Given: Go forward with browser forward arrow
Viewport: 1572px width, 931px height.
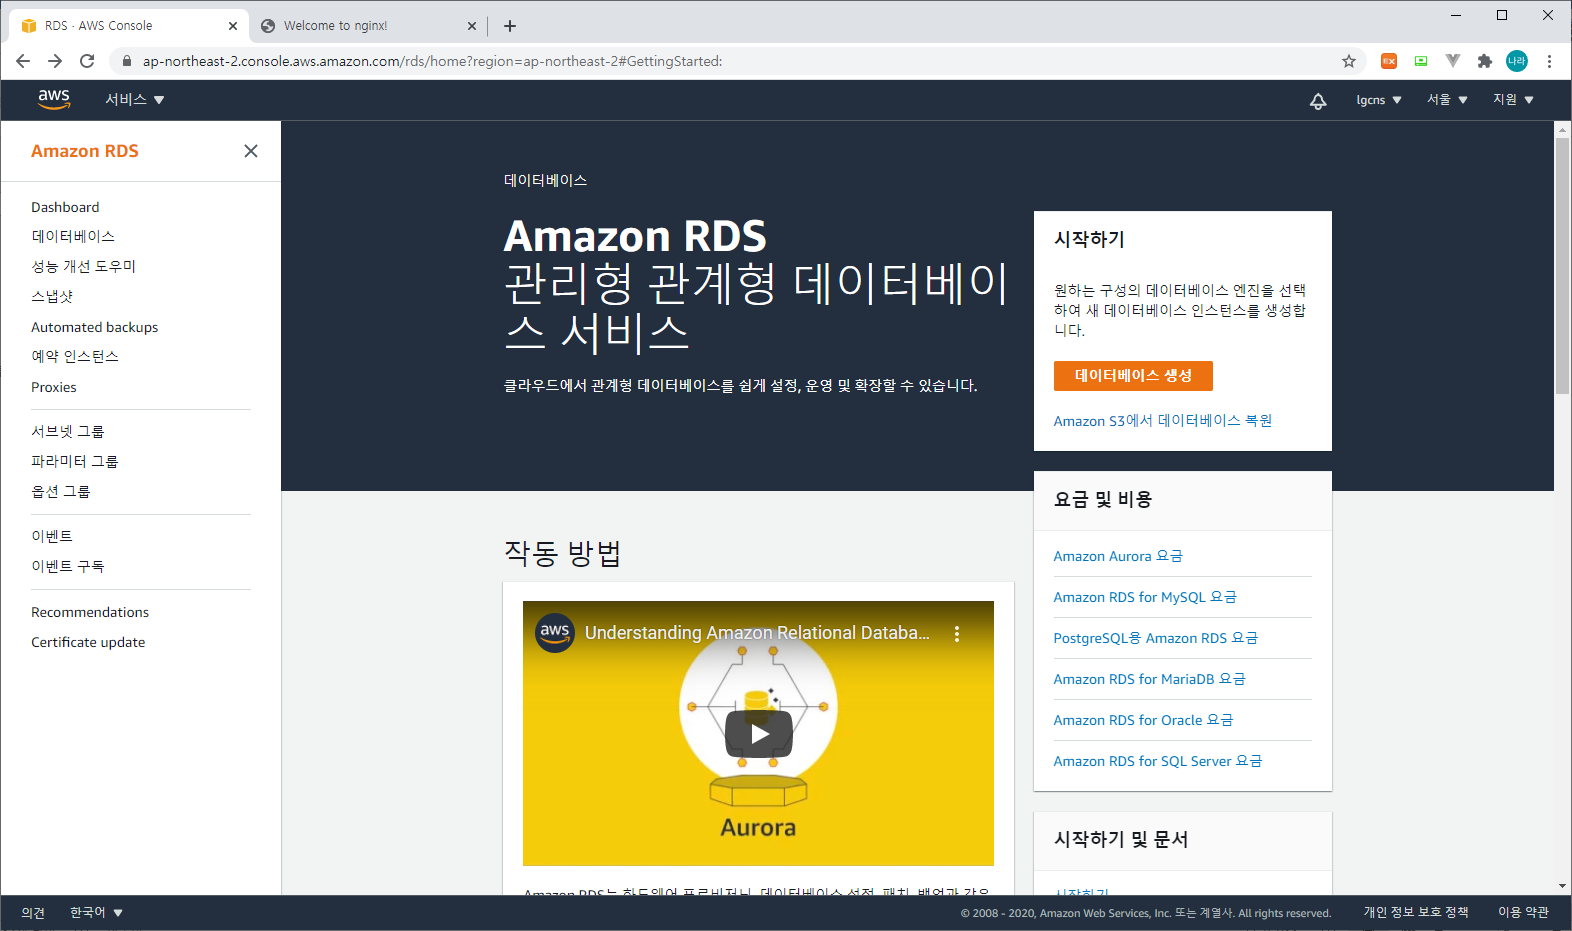Looking at the screenshot, I should point(55,61).
